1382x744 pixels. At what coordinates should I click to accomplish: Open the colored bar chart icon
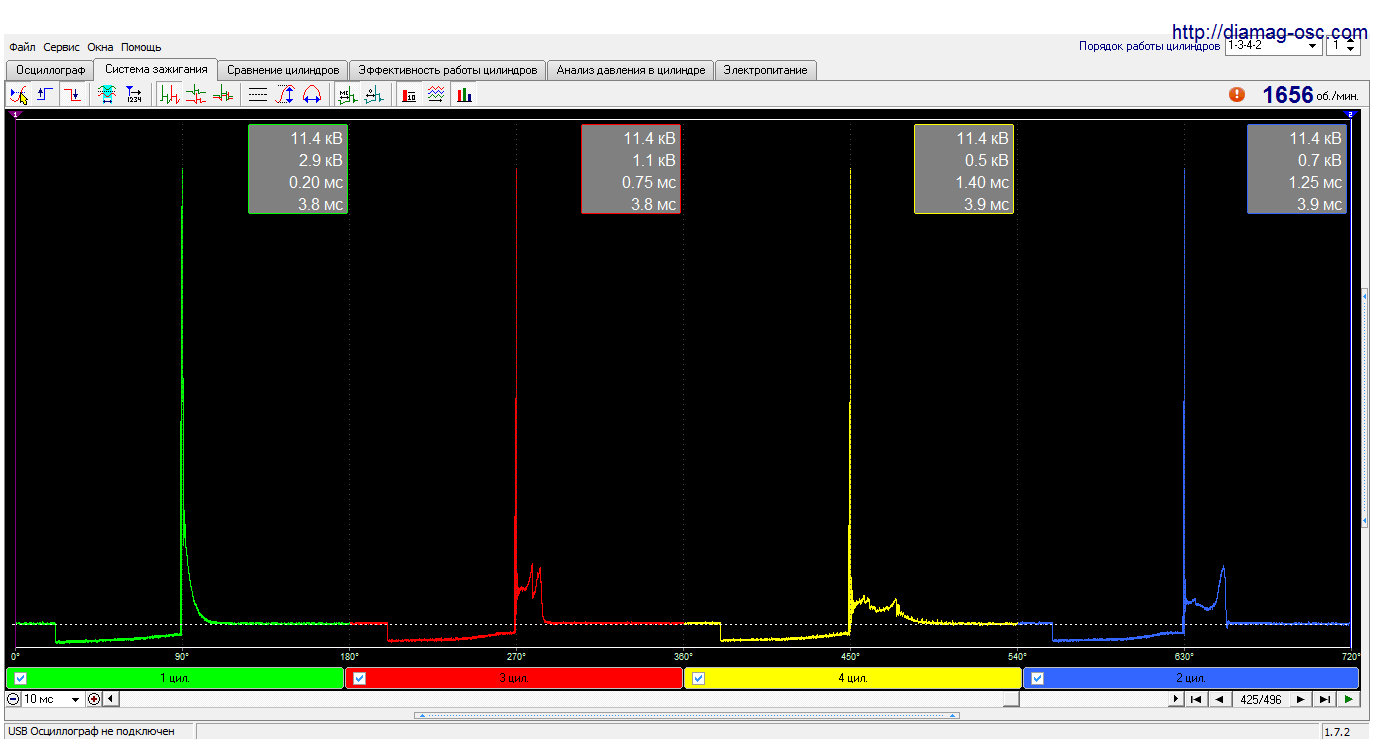click(464, 95)
